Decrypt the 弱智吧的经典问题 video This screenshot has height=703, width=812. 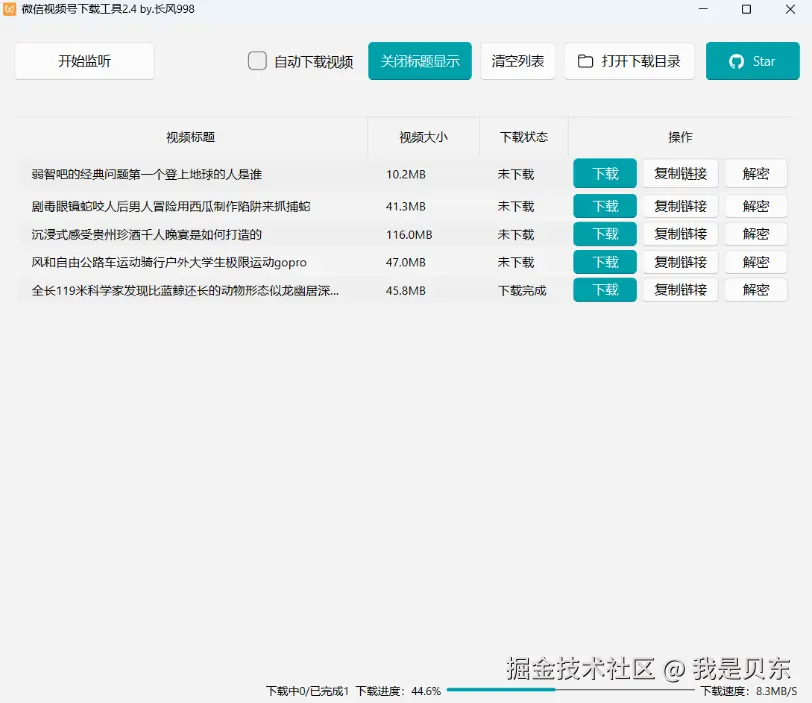(x=756, y=173)
